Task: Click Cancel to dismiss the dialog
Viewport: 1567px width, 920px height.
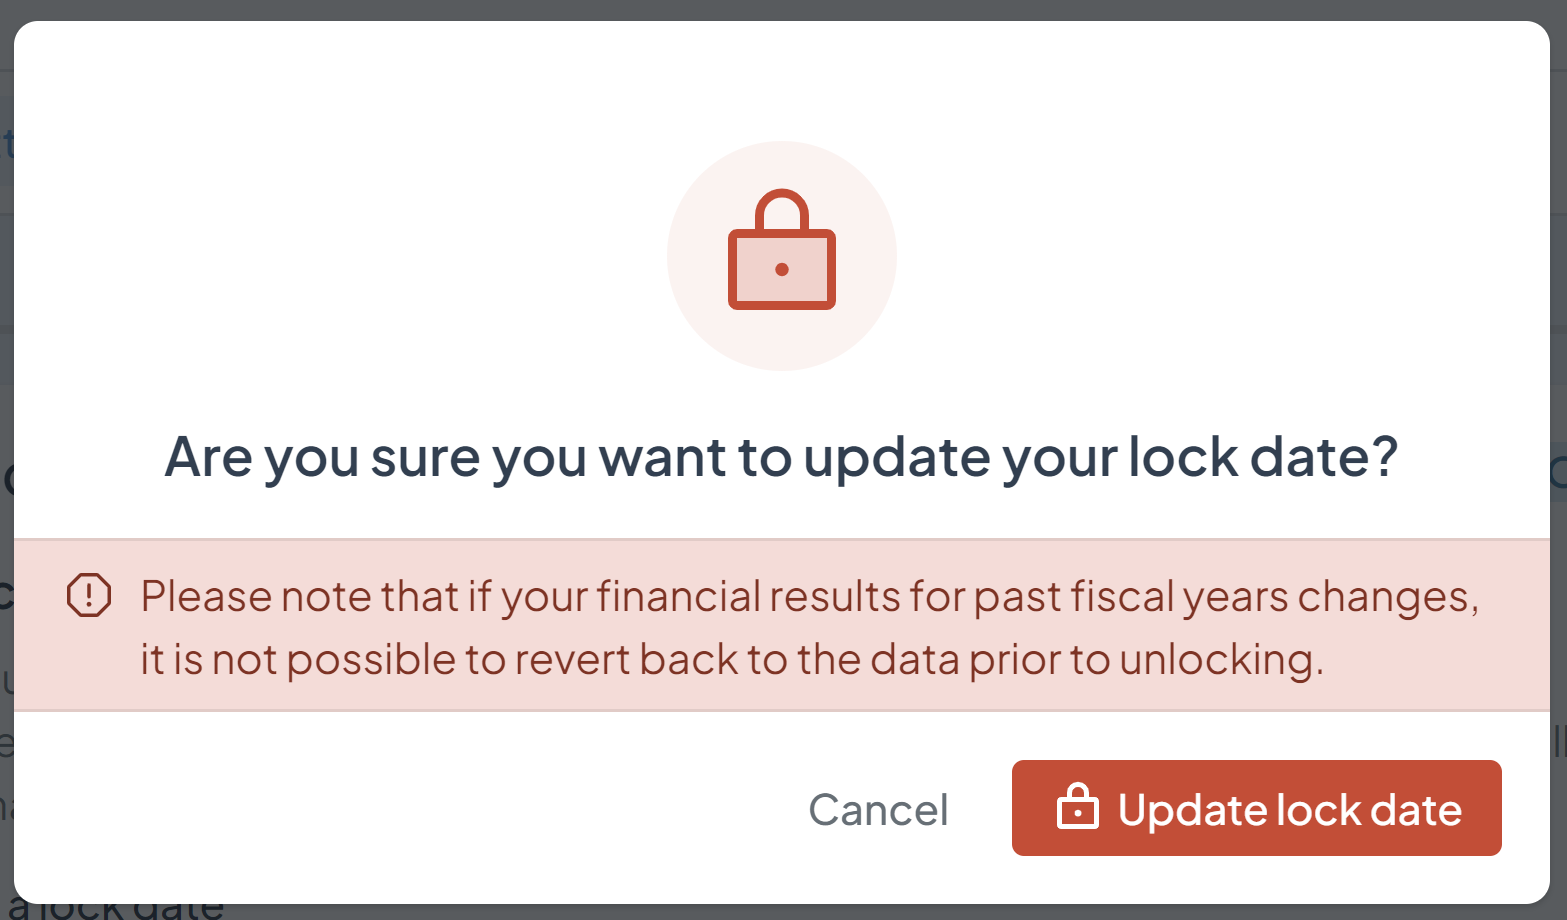Action: [x=878, y=809]
